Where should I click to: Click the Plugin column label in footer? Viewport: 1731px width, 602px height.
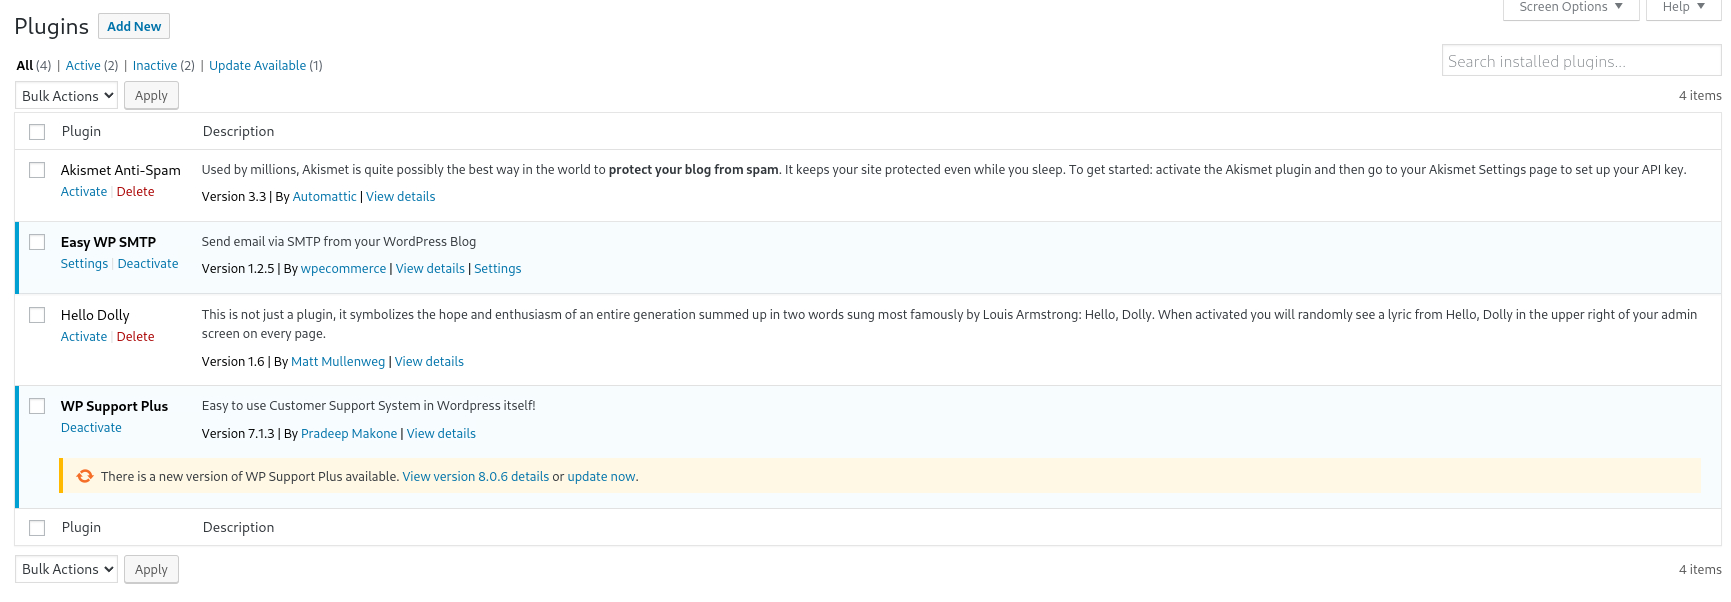coord(81,528)
